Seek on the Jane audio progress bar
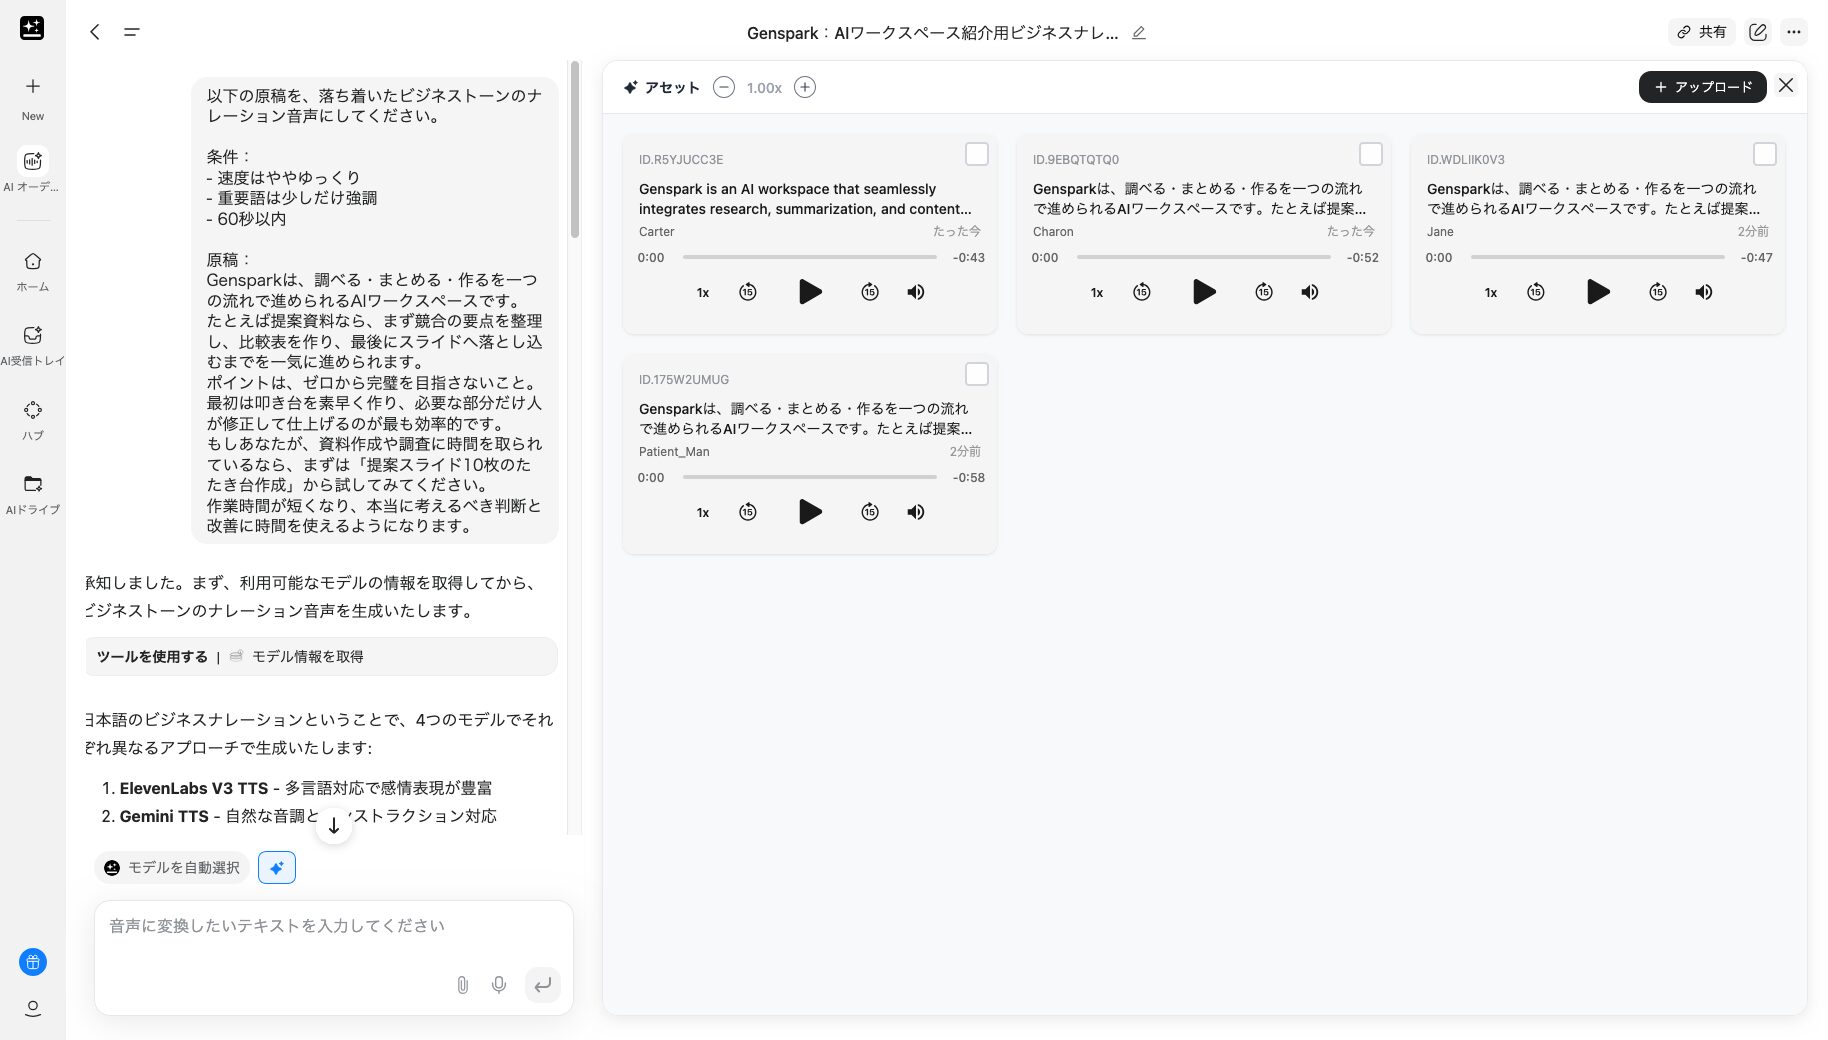The width and height of the screenshot is (1828, 1040). click(x=1597, y=257)
